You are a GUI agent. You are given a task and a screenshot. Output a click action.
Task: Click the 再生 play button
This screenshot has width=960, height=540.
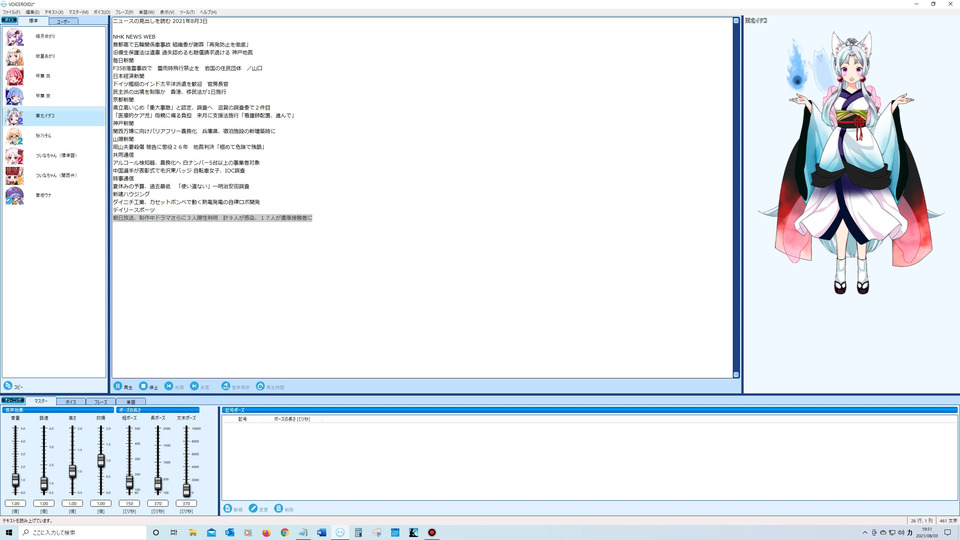[123, 386]
